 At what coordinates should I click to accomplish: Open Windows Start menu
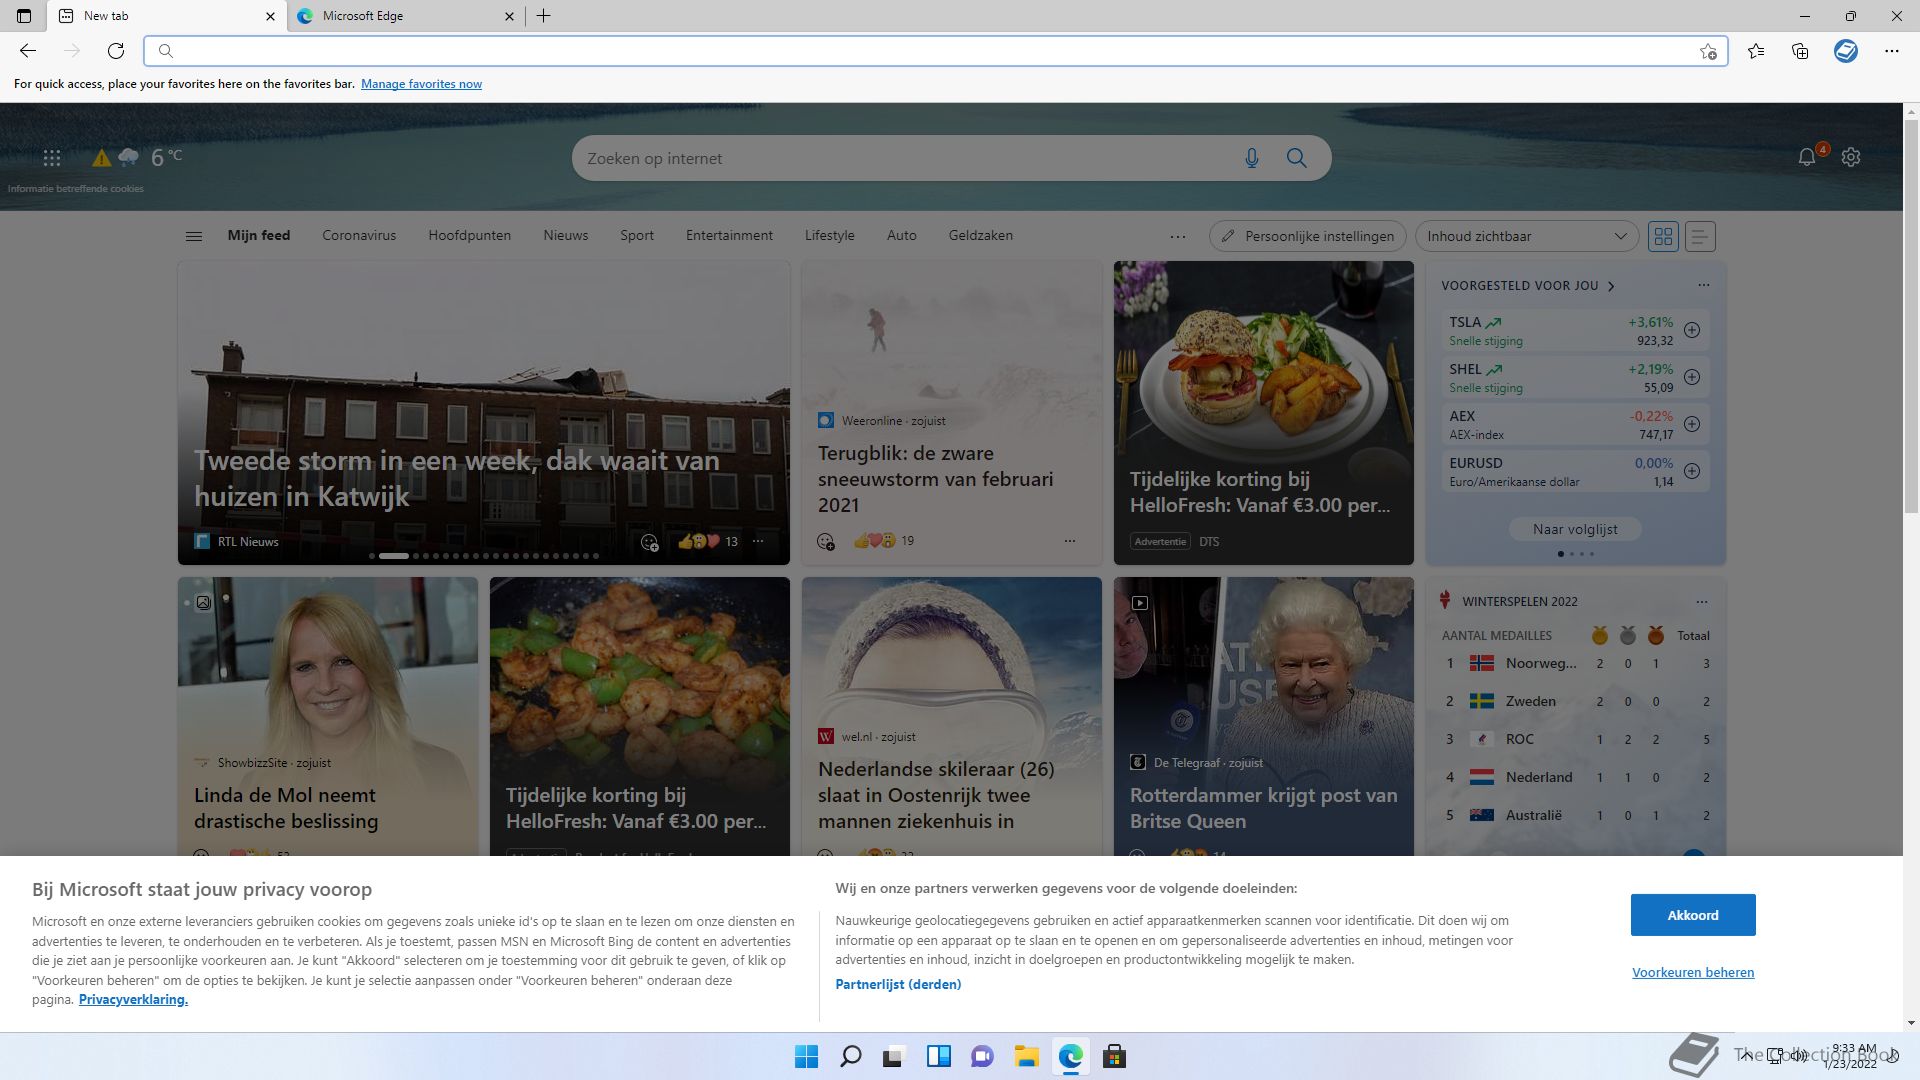coord(806,1056)
